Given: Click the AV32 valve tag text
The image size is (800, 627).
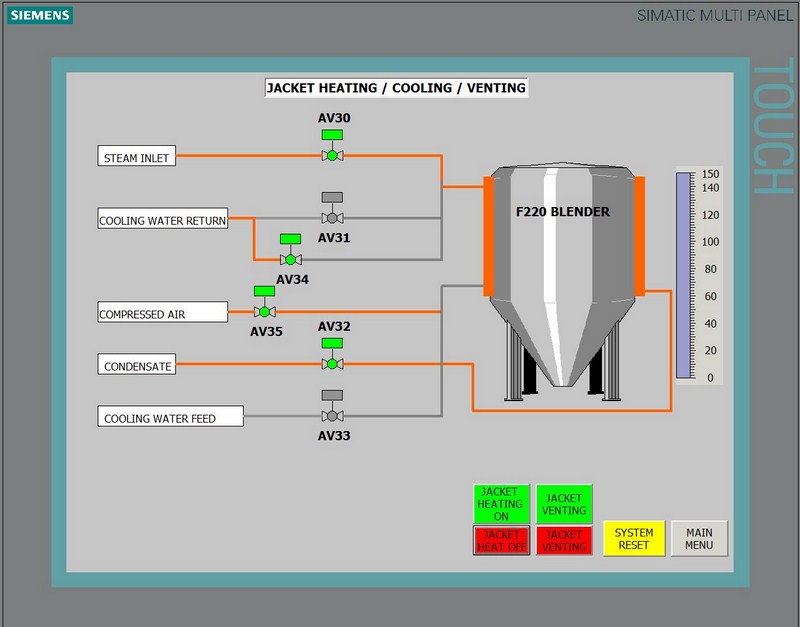Looking at the screenshot, I should 334,327.
